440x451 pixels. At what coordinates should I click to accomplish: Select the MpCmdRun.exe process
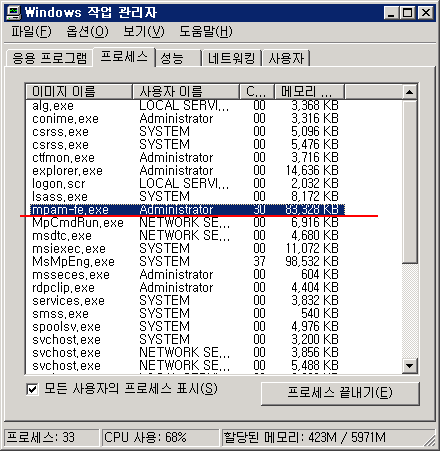185,223
